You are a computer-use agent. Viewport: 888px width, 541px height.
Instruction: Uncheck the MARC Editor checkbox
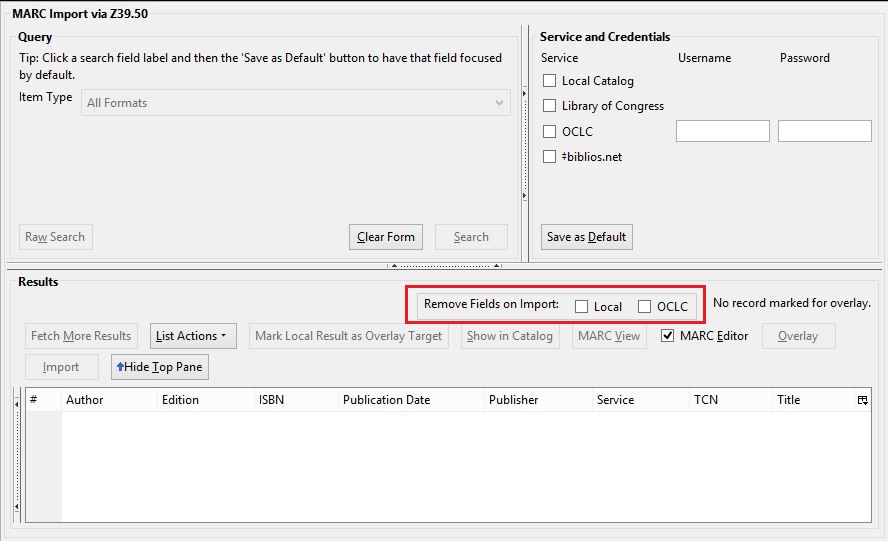point(668,336)
